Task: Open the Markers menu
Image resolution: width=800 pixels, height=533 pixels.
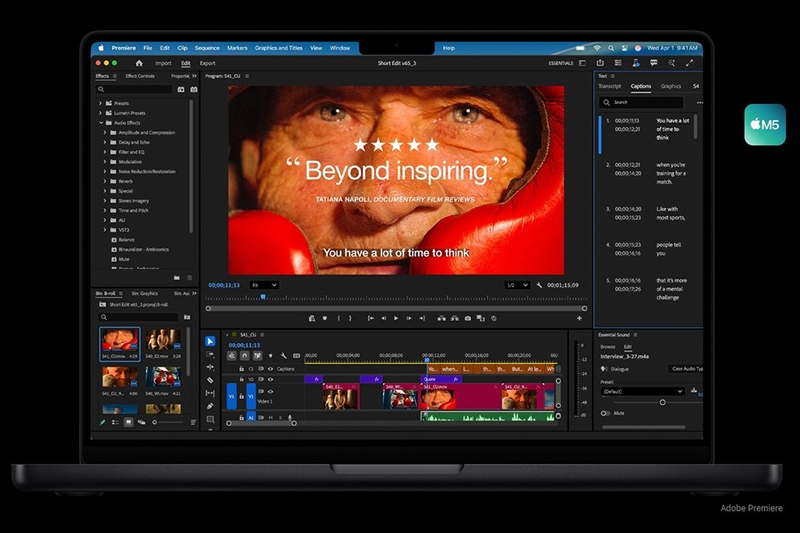Action: pos(237,48)
